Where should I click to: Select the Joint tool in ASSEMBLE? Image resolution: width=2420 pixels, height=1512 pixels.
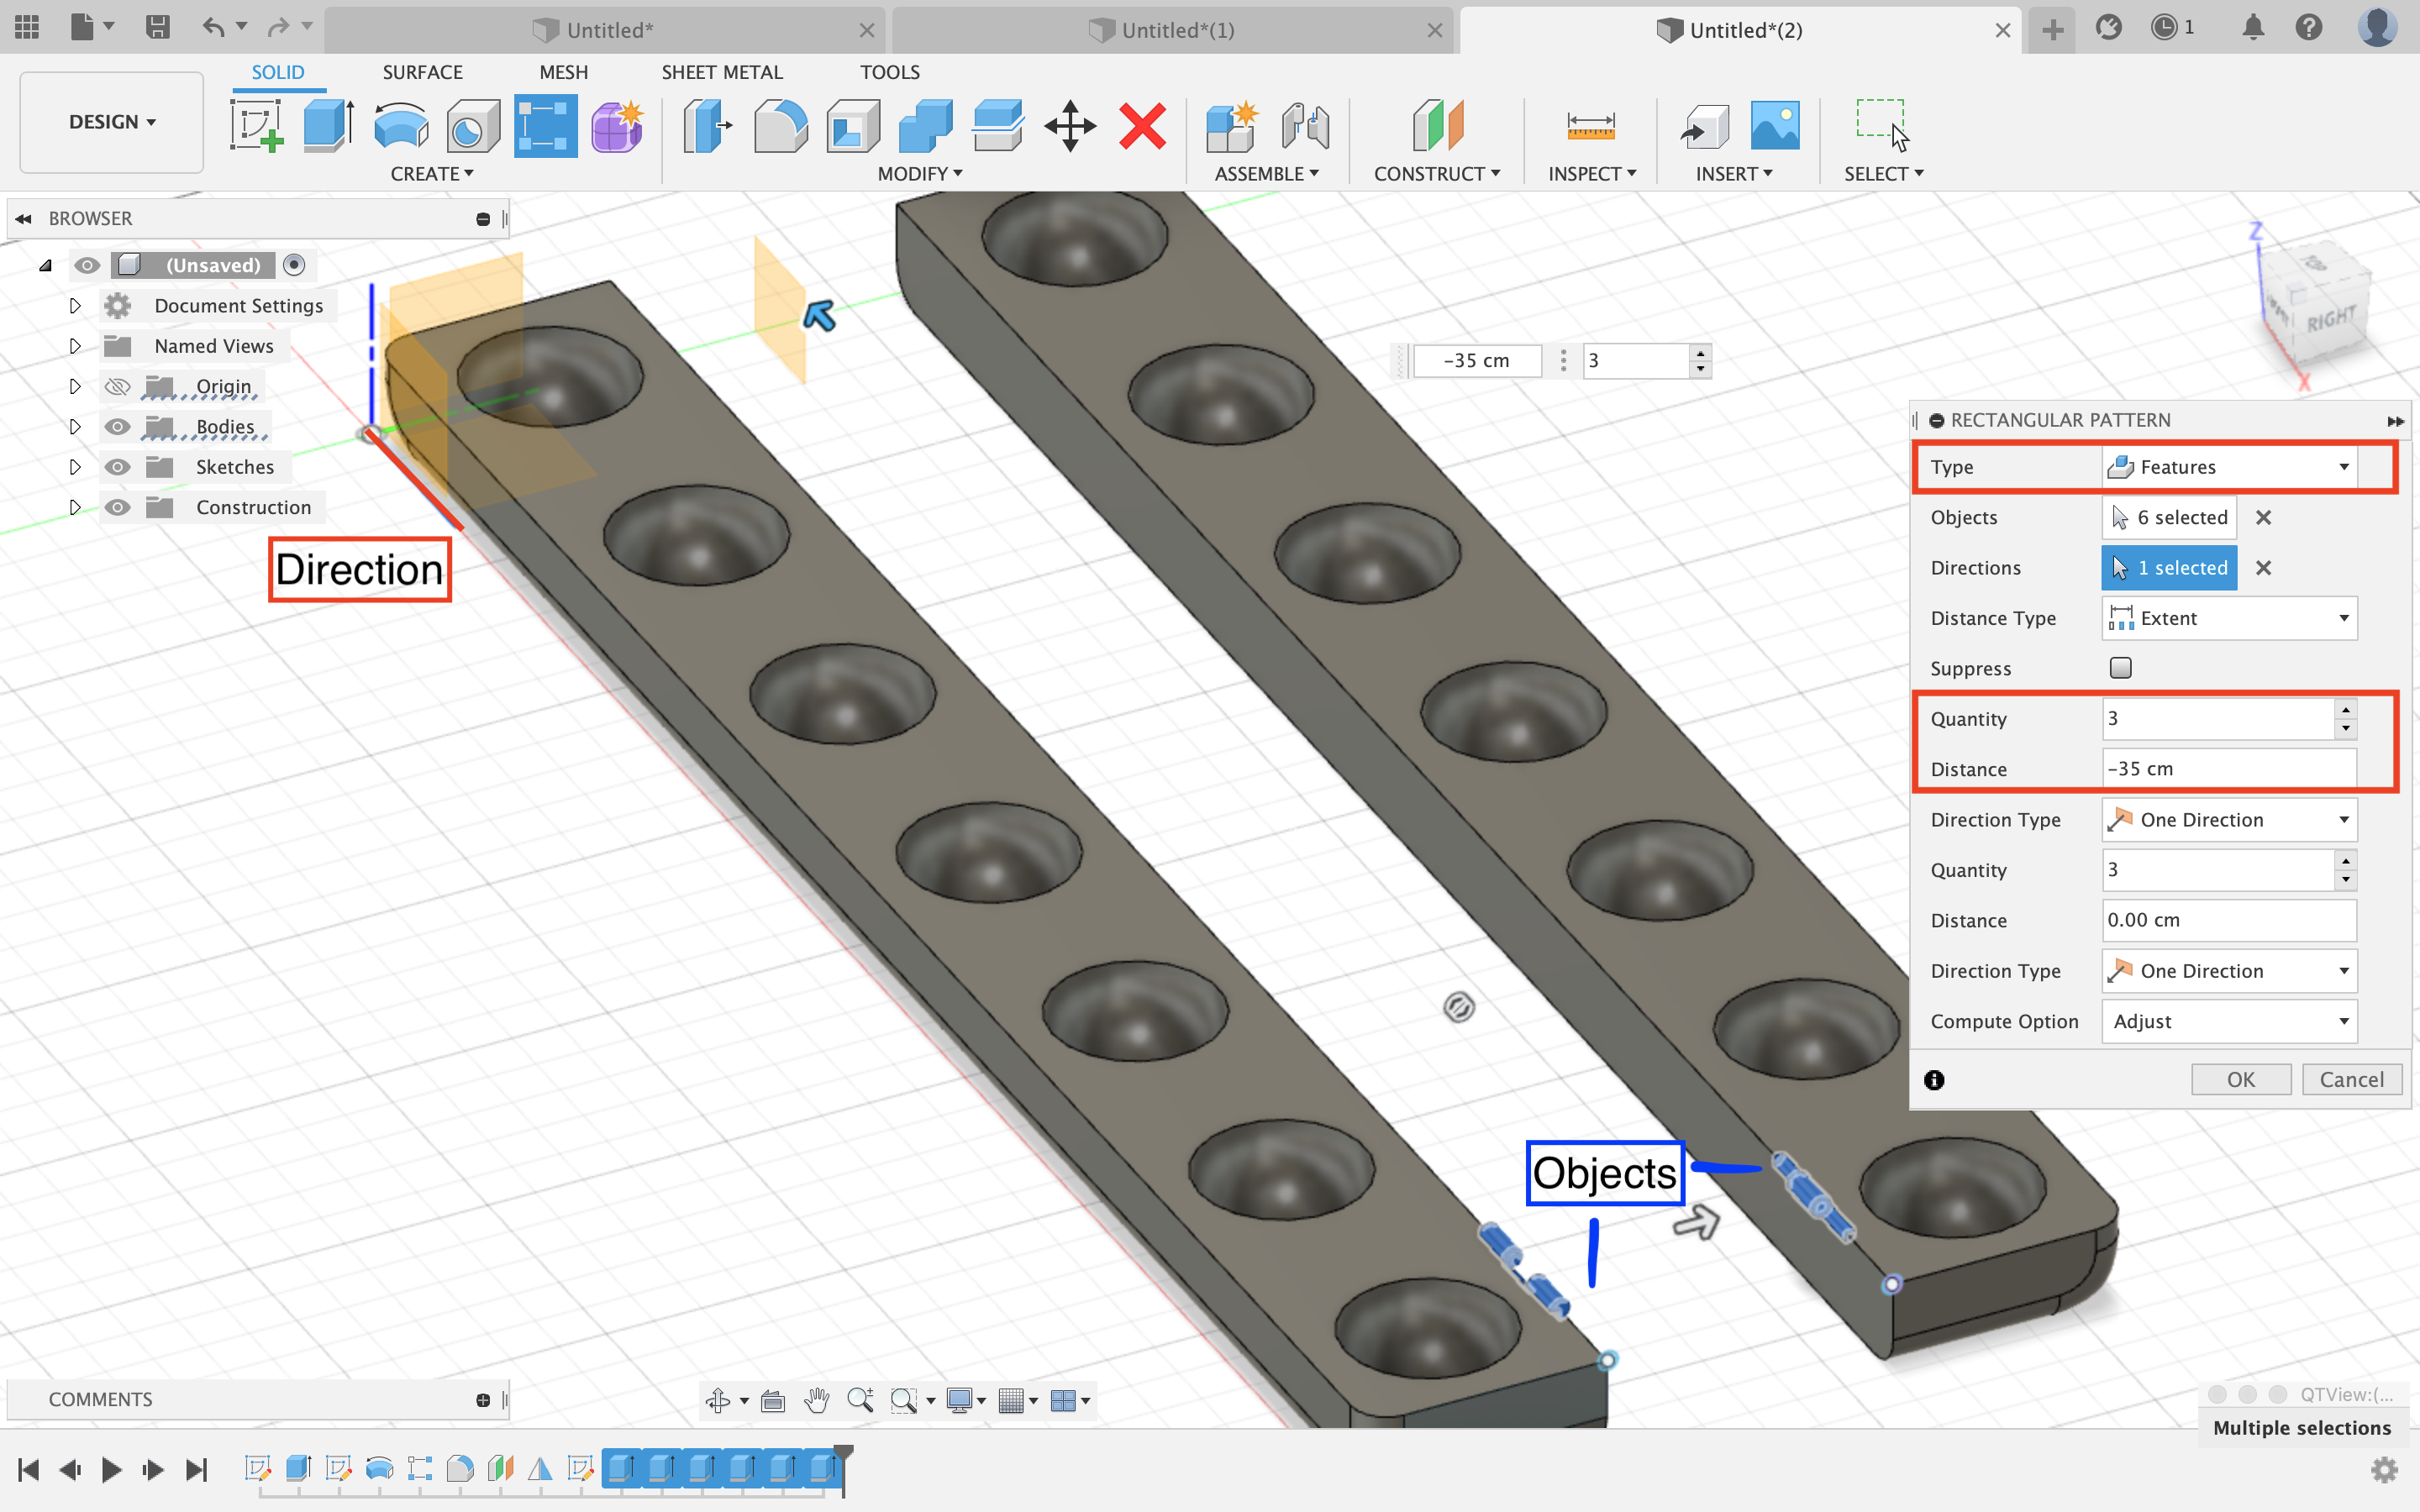[x=1307, y=123]
